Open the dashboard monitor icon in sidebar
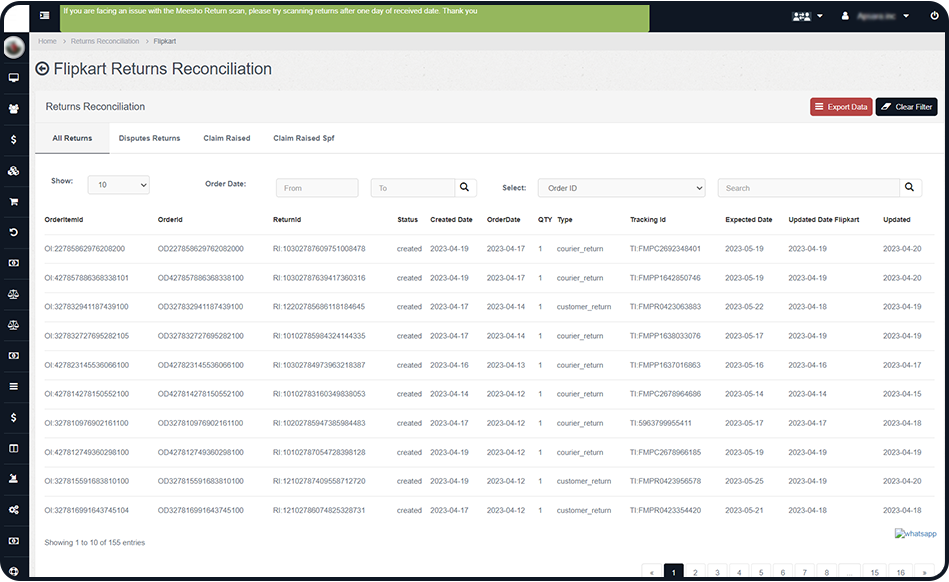 pyautogui.click(x=13, y=77)
